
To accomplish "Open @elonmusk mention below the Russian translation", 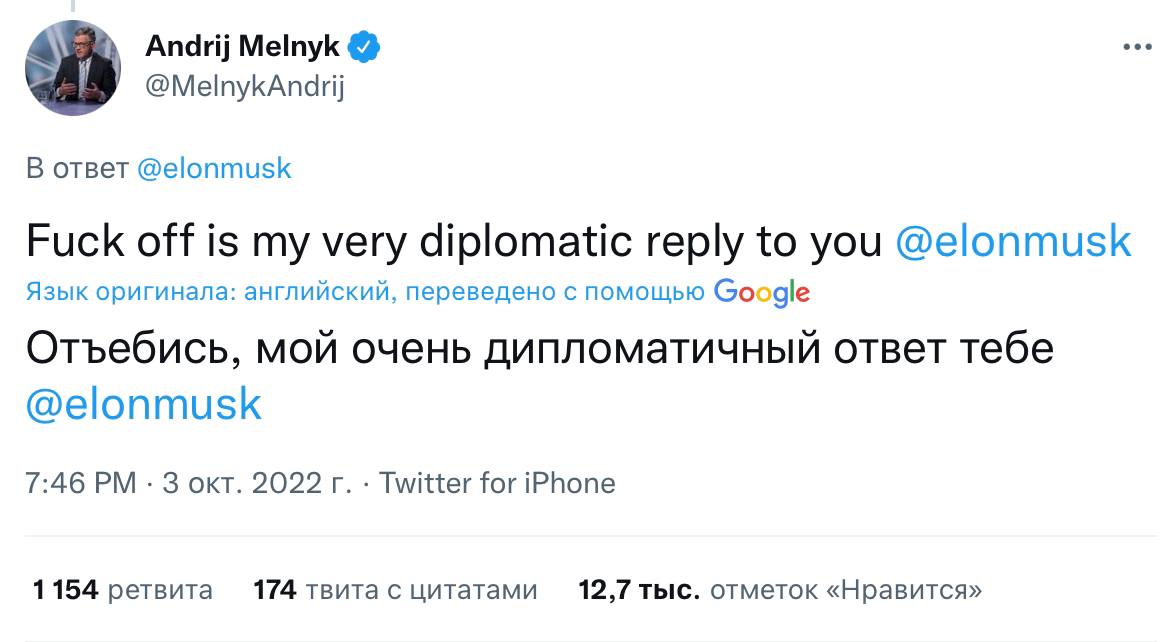I will tap(144, 404).
